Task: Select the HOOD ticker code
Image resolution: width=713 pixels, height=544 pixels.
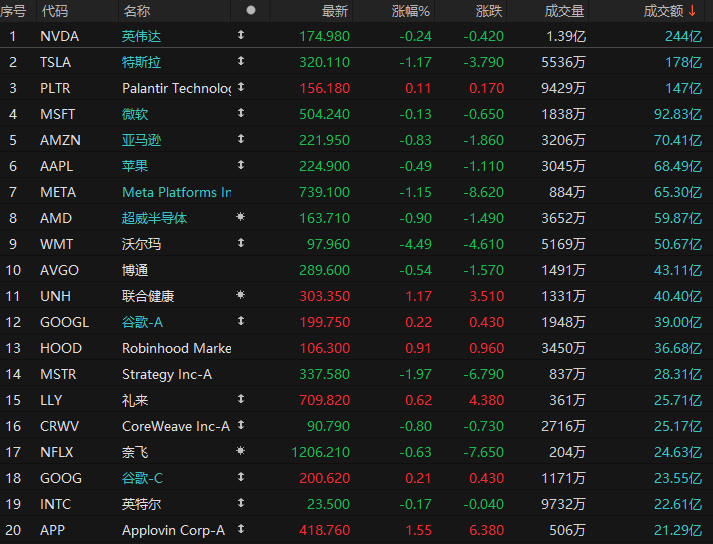Action: pyautogui.click(x=61, y=348)
